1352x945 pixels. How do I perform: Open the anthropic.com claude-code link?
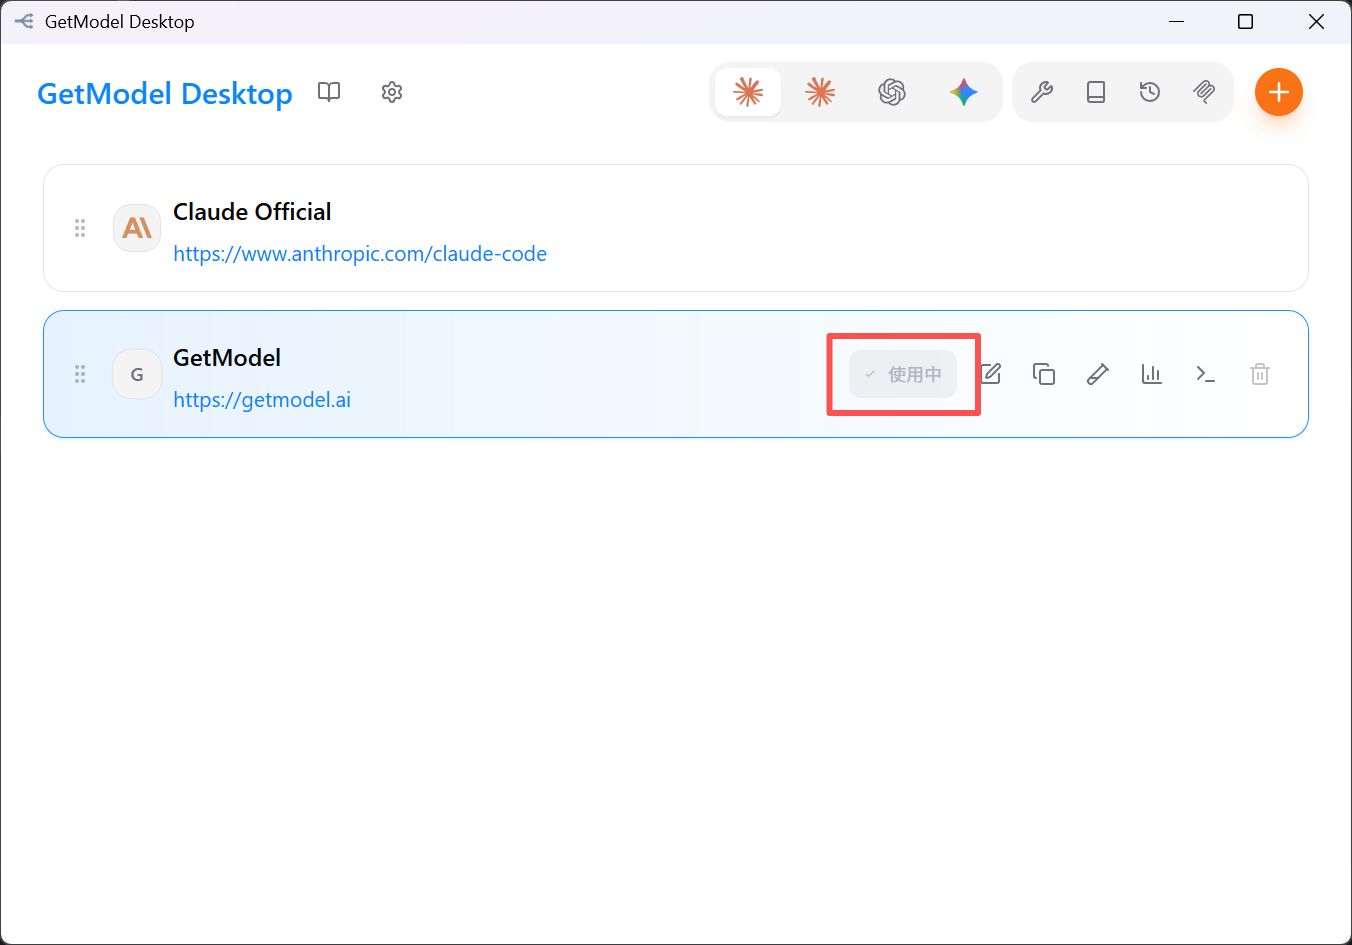coord(360,254)
